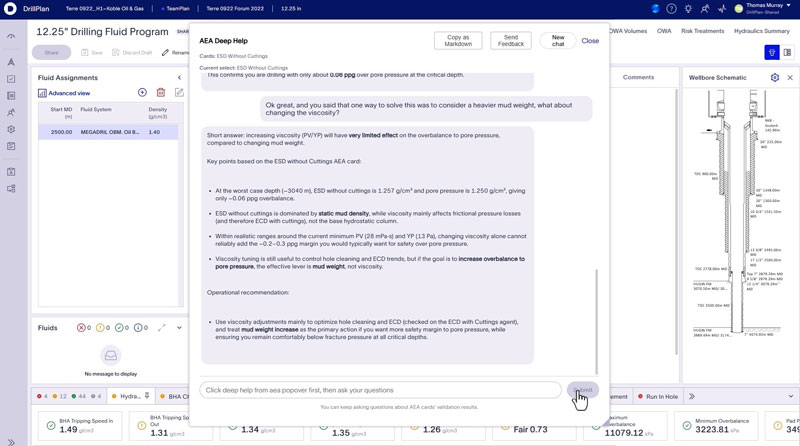This screenshot has height=446, width=800.
Task: Open the left sidebar person-with-tool icon
Action: 11,113
